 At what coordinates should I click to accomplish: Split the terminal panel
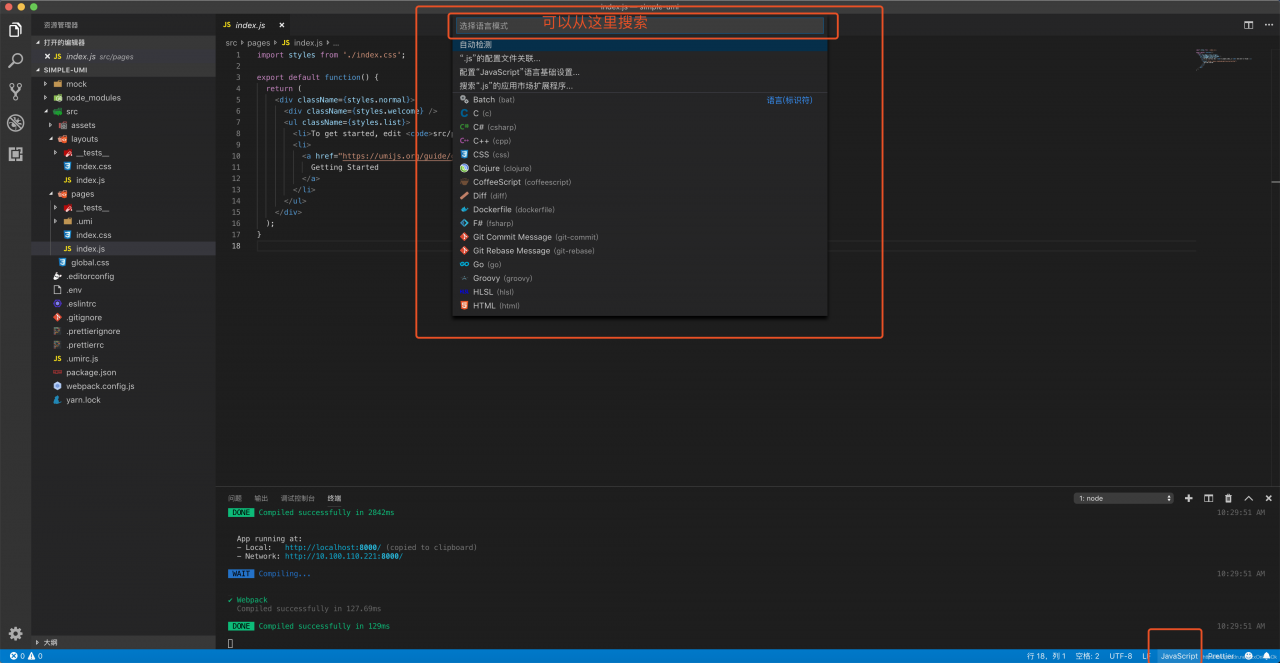tap(1208, 498)
